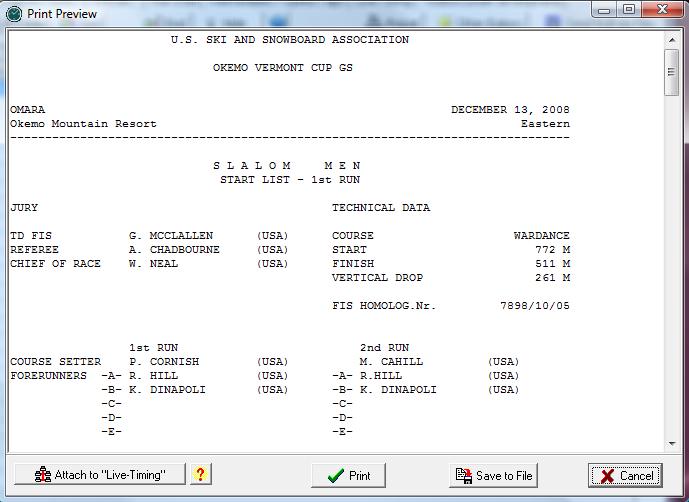
Task: Click "FORERUNNERS" label
Action: pos(48,376)
